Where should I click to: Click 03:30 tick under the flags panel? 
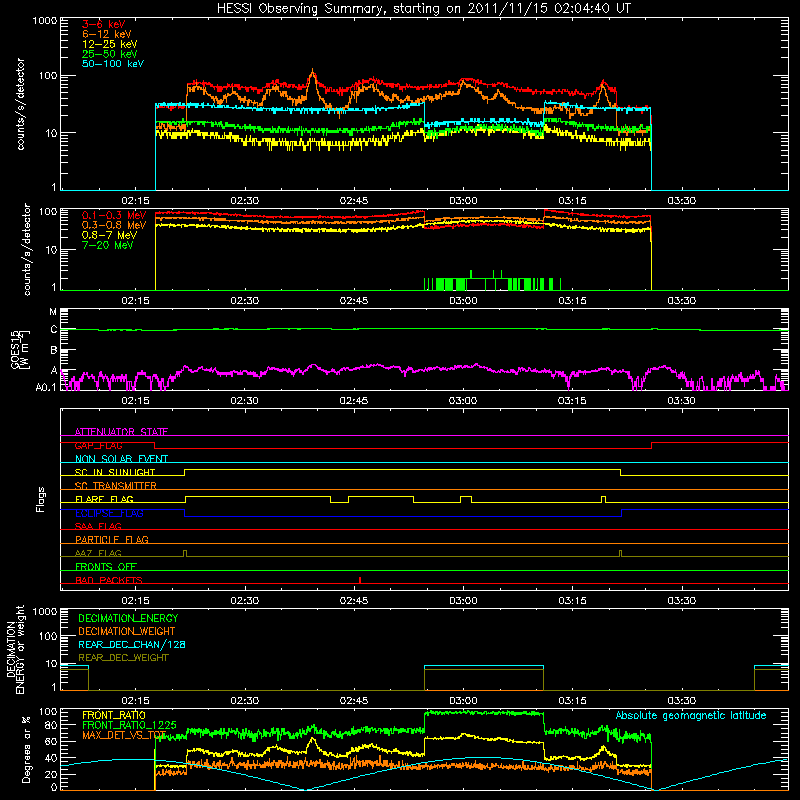click(681, 601)
